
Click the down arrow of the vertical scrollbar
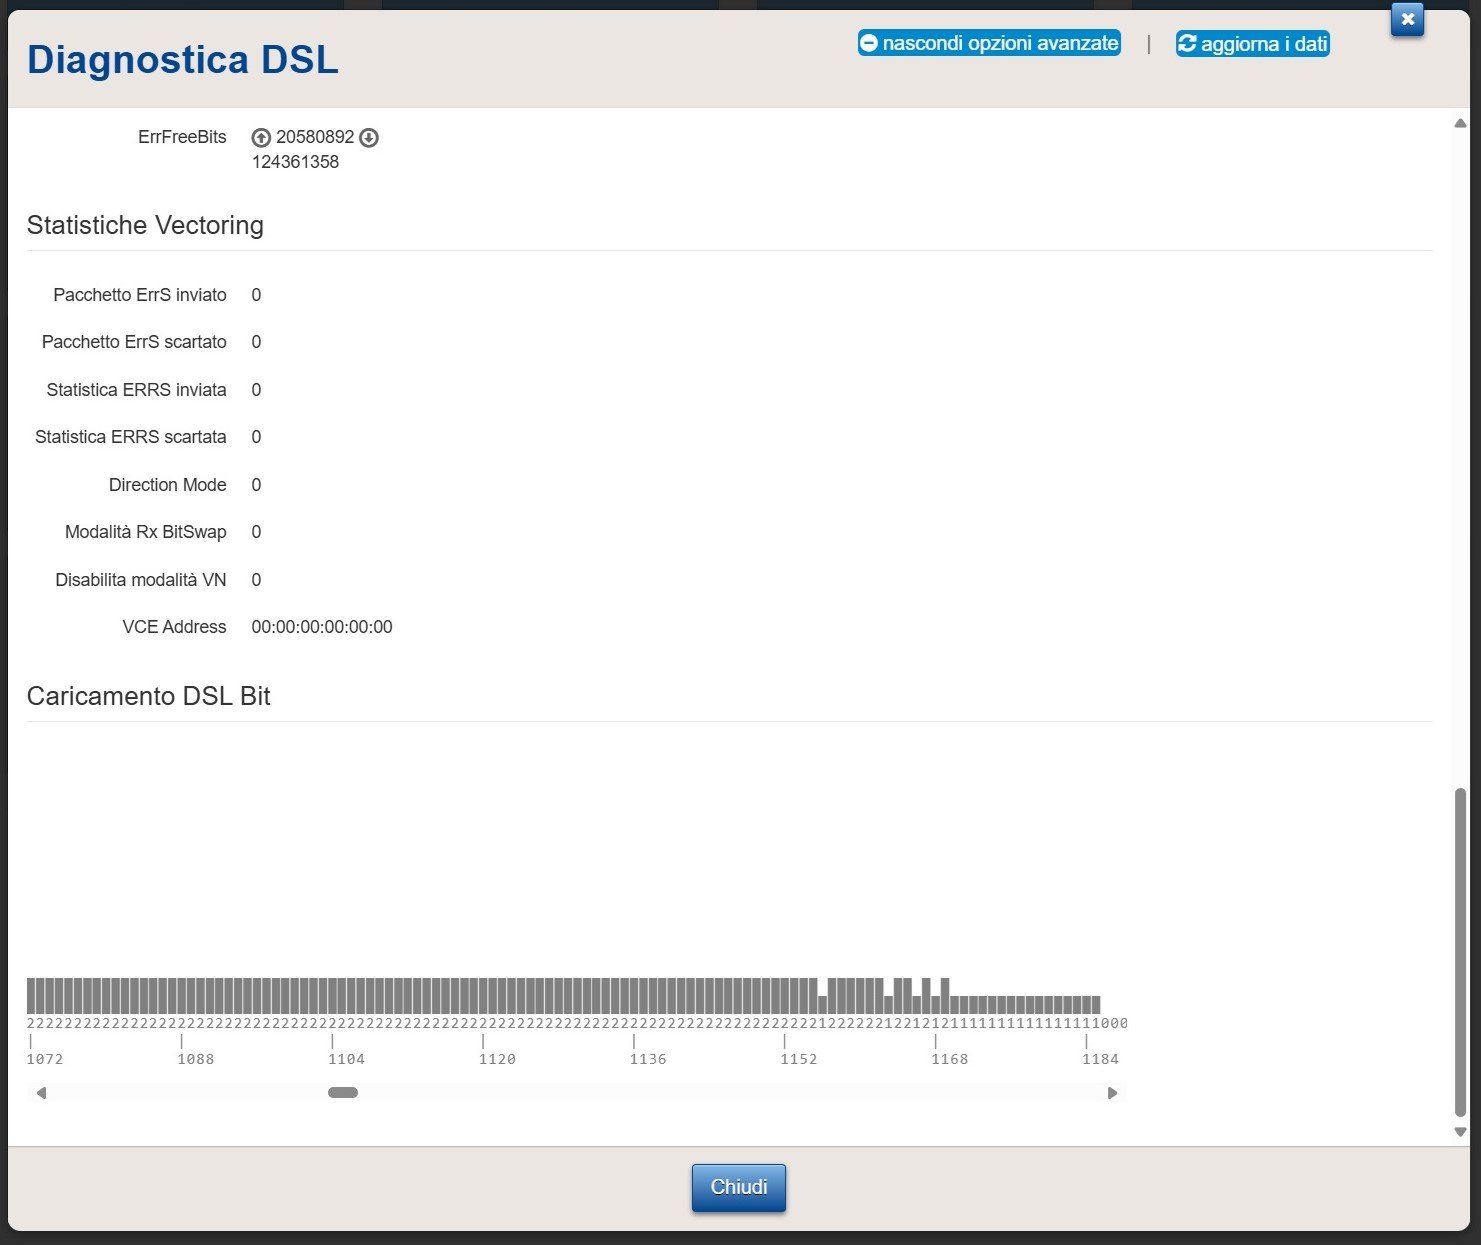1460,1132
